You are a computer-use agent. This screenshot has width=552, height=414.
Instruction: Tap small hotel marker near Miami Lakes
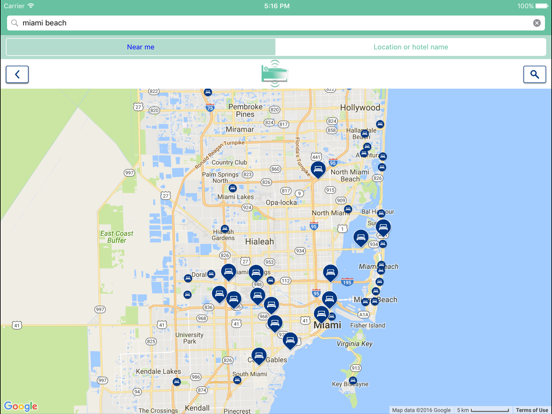[232, 188]
